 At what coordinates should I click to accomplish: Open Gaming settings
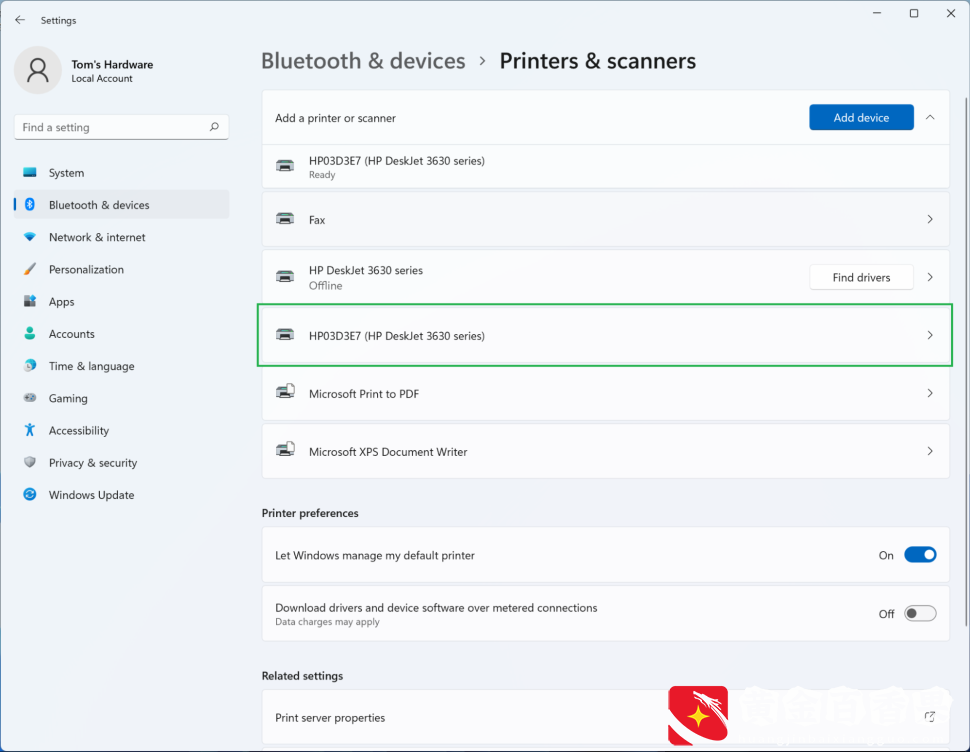point(121,398)
